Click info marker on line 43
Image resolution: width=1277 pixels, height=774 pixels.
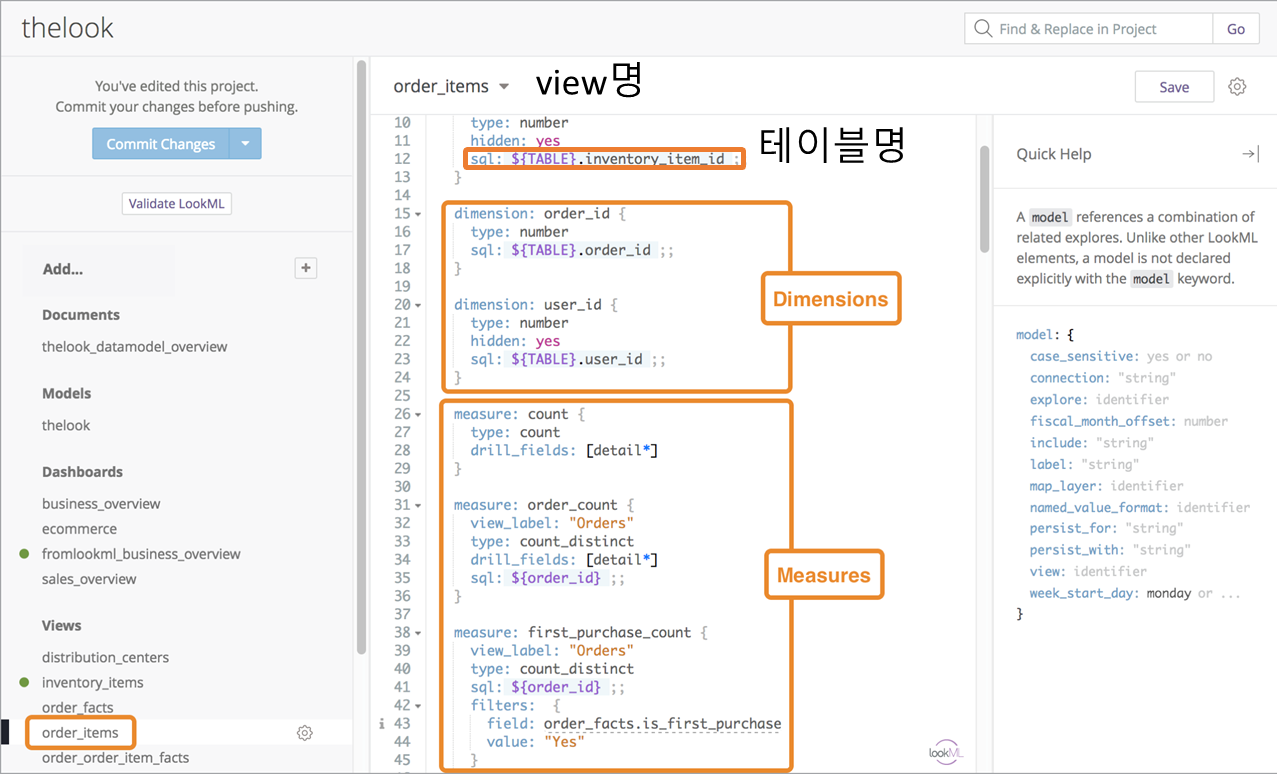point(382,723)
